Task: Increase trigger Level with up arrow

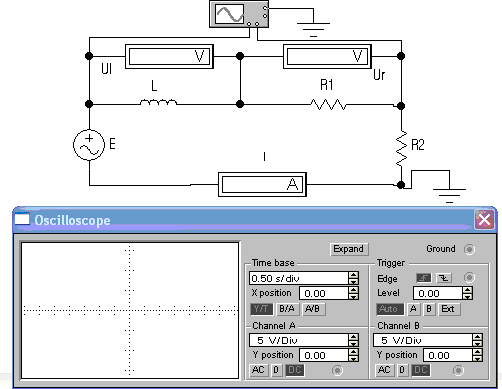Action: 468,290
